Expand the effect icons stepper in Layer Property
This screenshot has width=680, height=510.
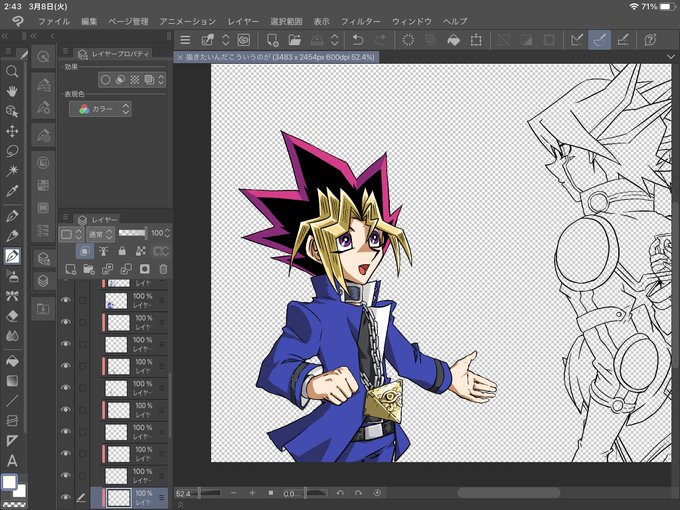161,79
